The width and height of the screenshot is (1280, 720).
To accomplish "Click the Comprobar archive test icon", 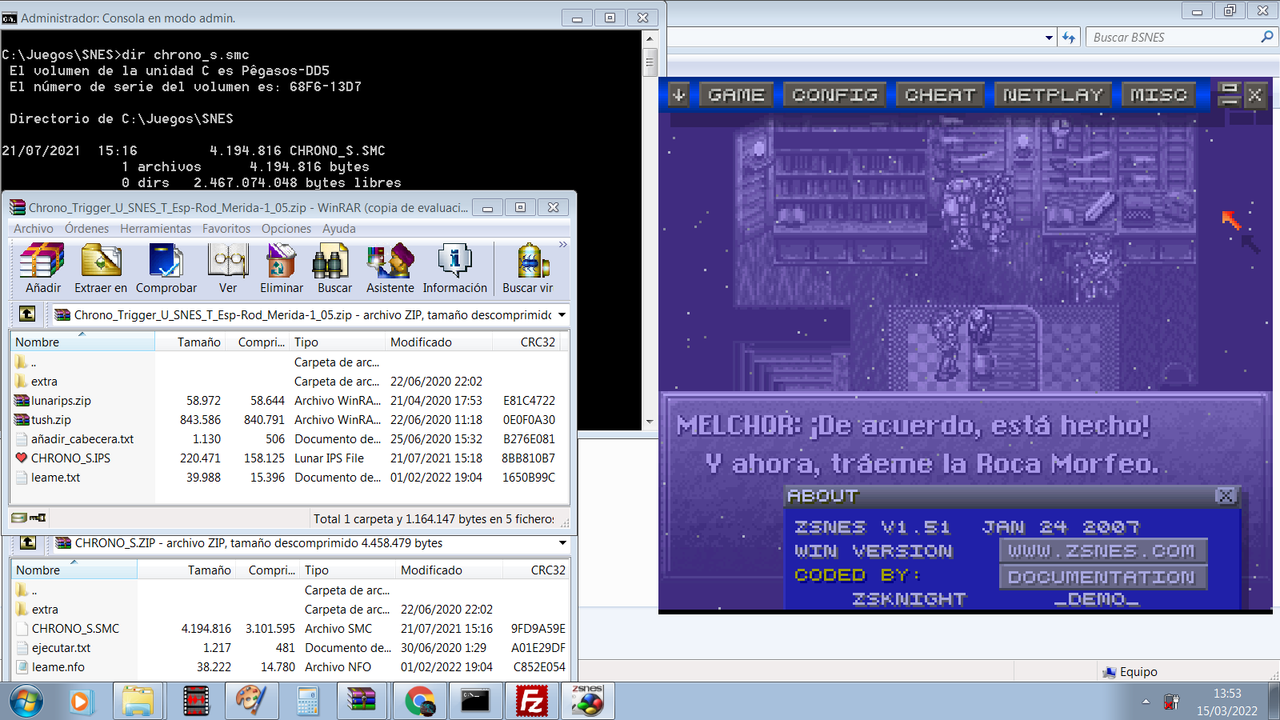I will tap(166, 269).
